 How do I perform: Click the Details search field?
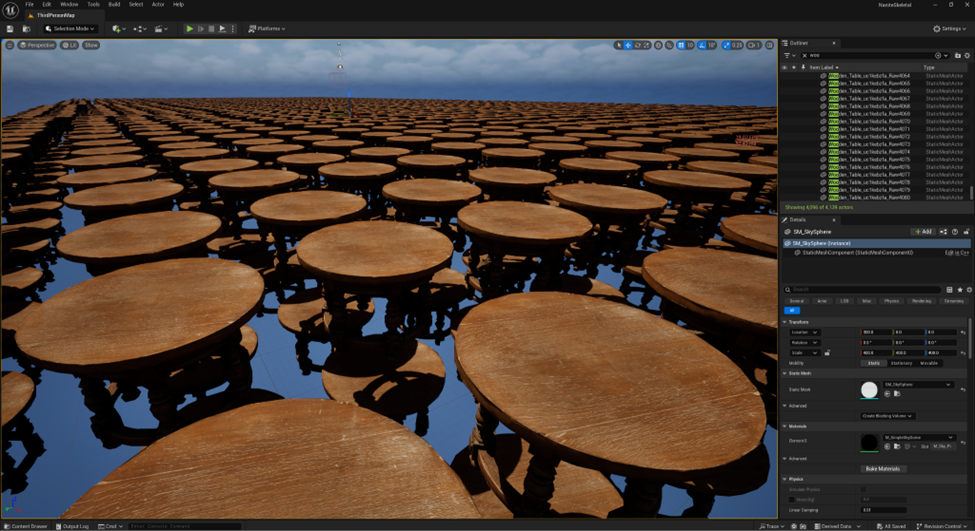pyautogui.click(x=863, y=290)
